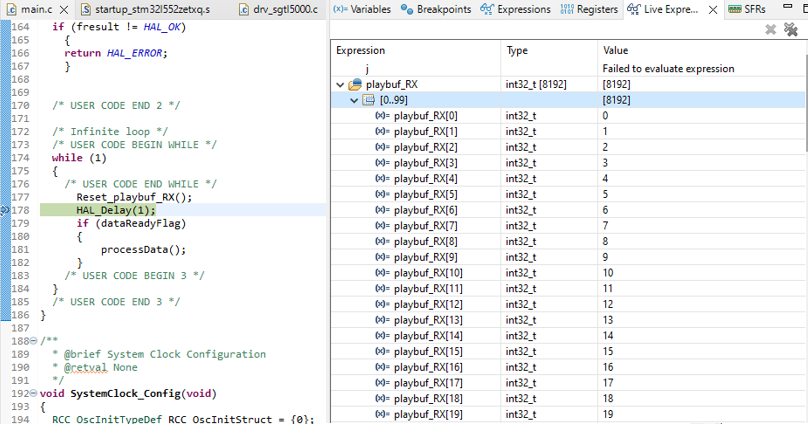808x445 pixels.
Task: Select the playbuf_RX[17] row
Action: (567, 383)
